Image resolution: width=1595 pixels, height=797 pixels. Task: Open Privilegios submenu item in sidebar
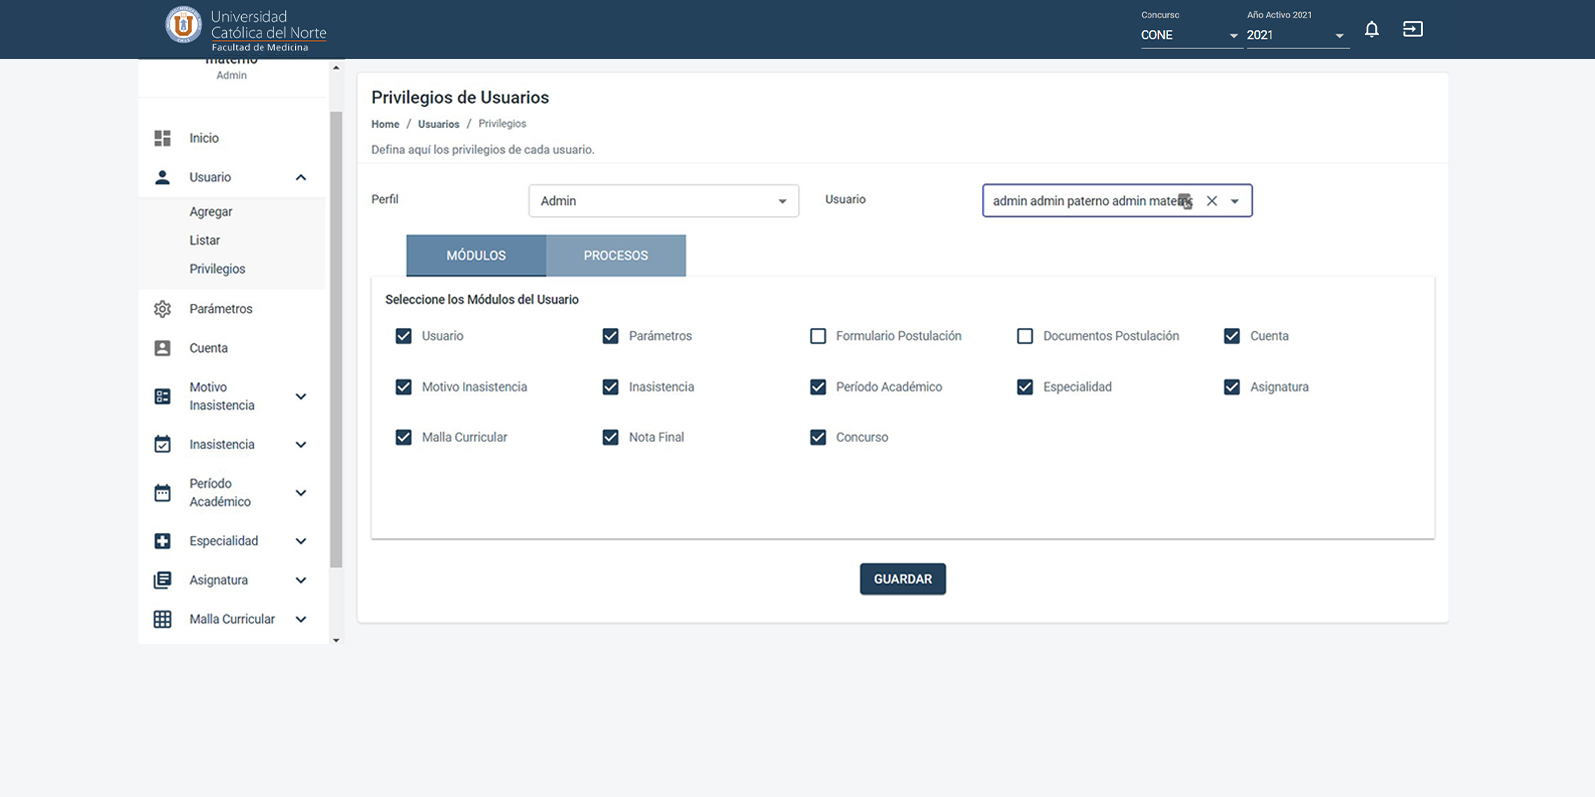217,269
